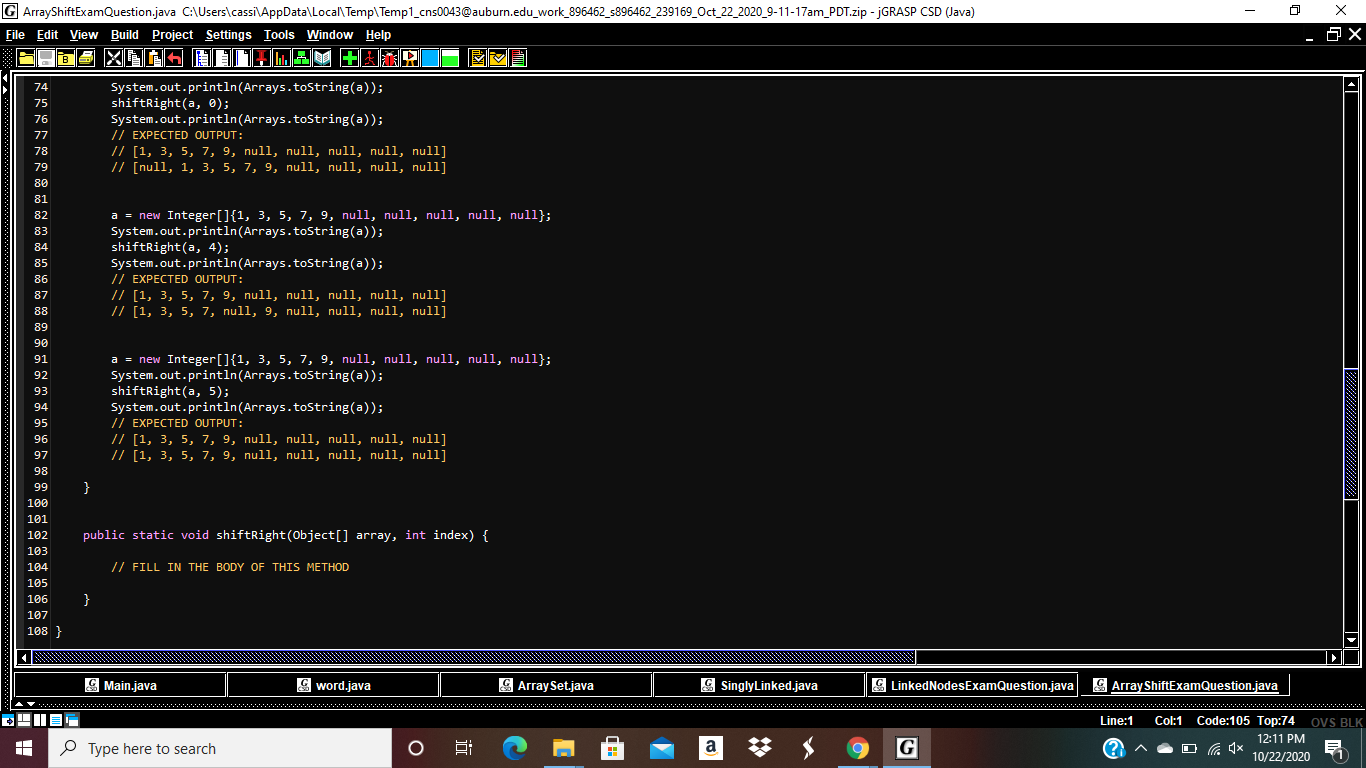Click the green plus Compile icon
The image size is (1366, 768).
350,58
